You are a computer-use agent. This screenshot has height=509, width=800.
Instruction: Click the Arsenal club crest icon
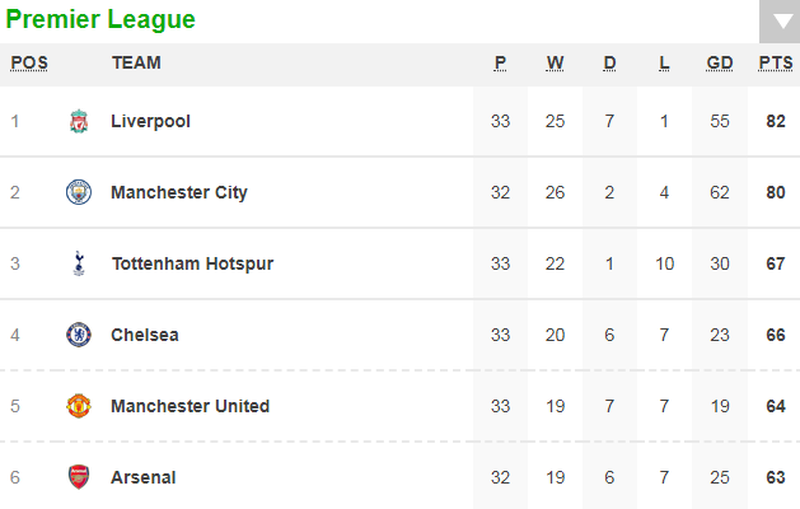tap(78, 477)
